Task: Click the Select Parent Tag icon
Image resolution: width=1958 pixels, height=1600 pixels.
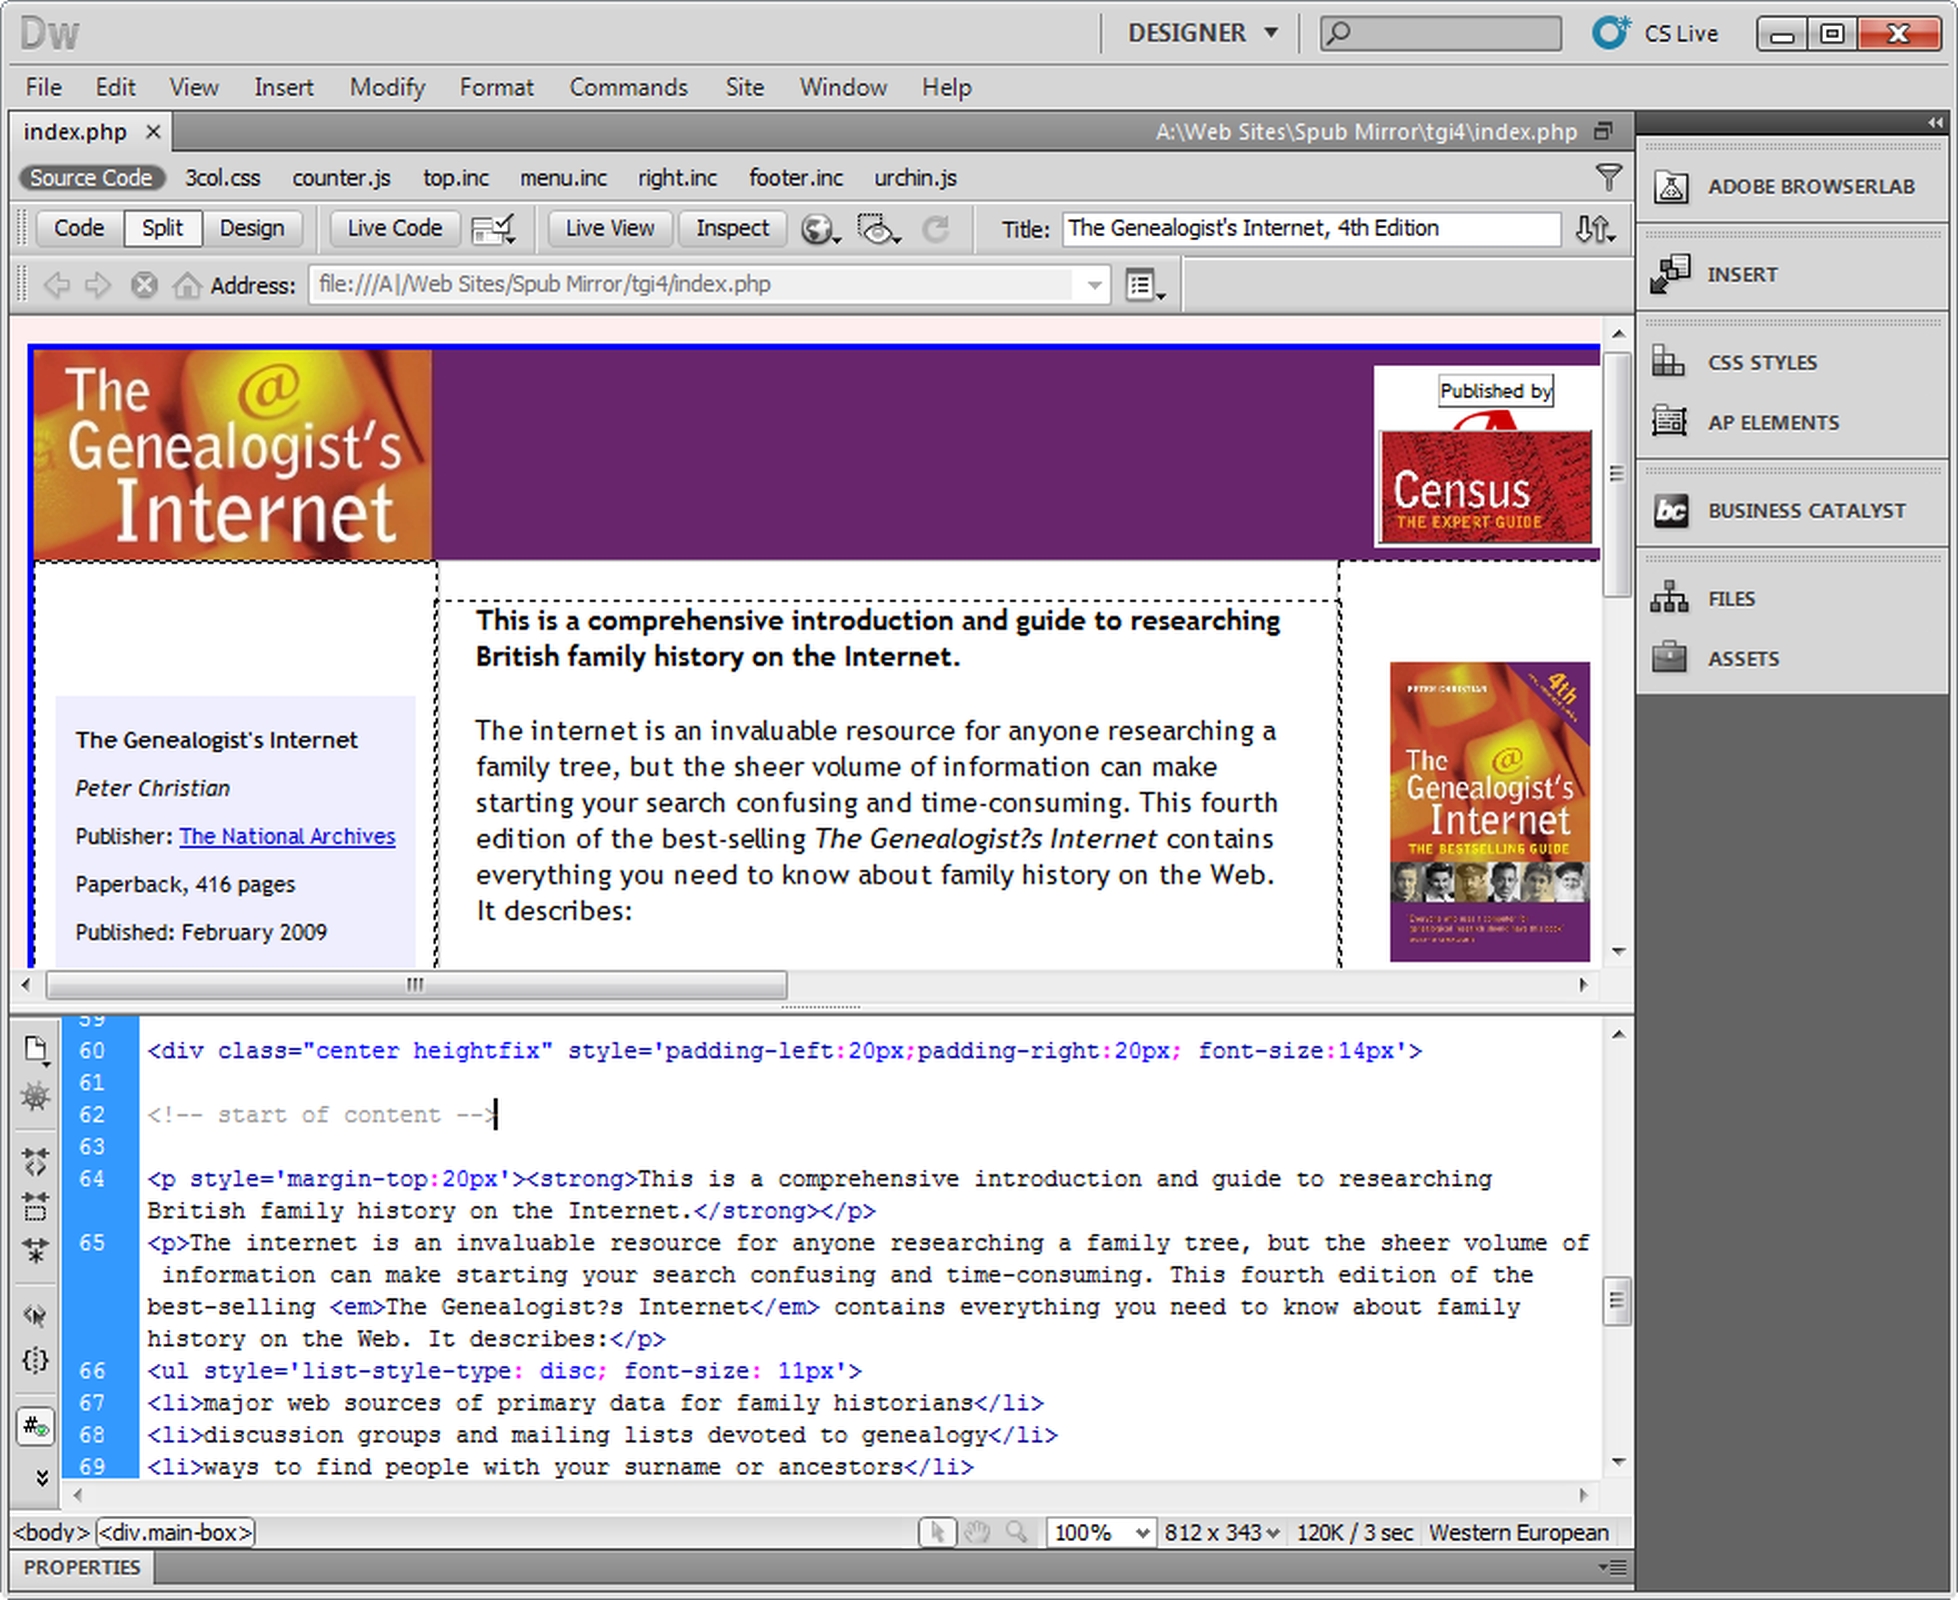Action: pos(35,1315)
